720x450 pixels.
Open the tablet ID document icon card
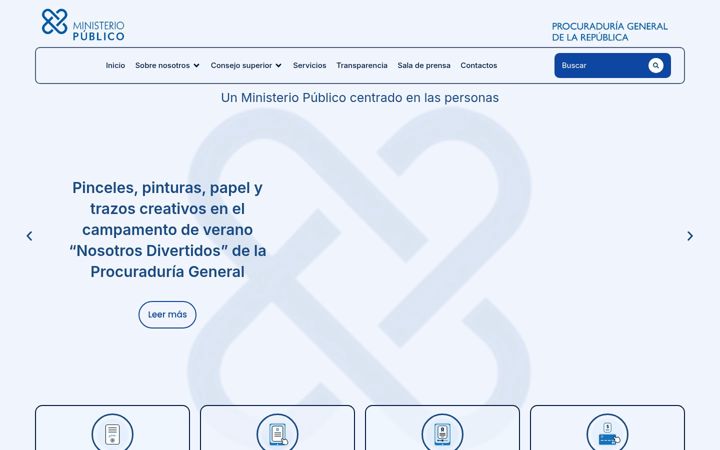[x=442, y=432]
